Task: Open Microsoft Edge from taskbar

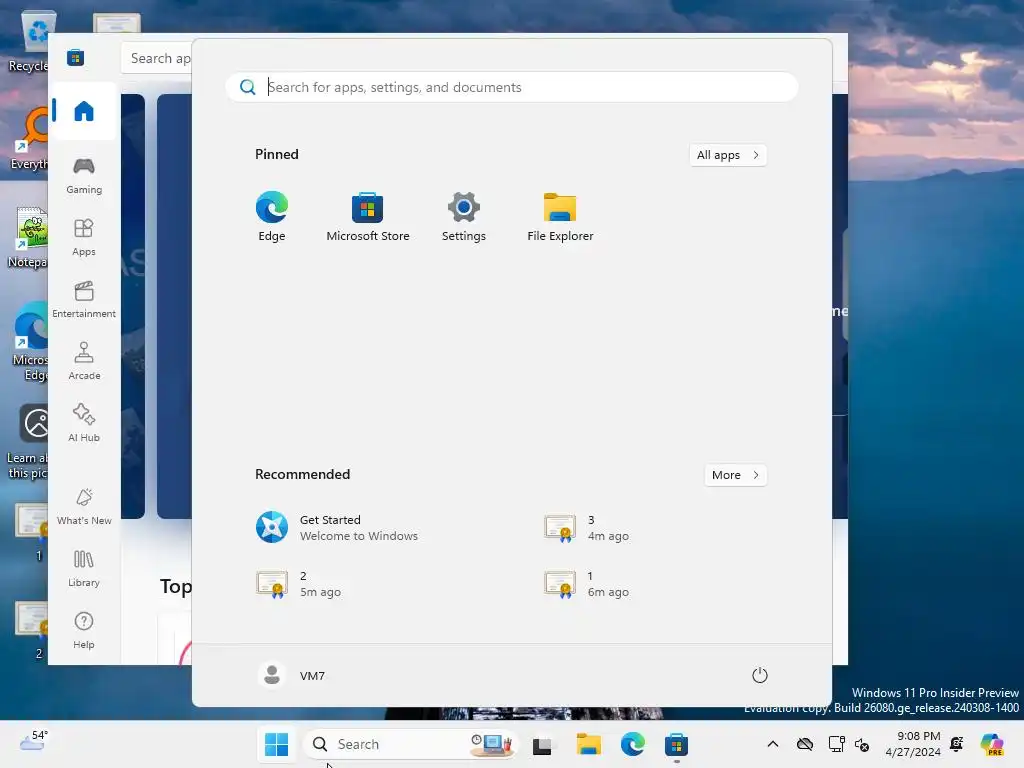Action: click(632, 744)
